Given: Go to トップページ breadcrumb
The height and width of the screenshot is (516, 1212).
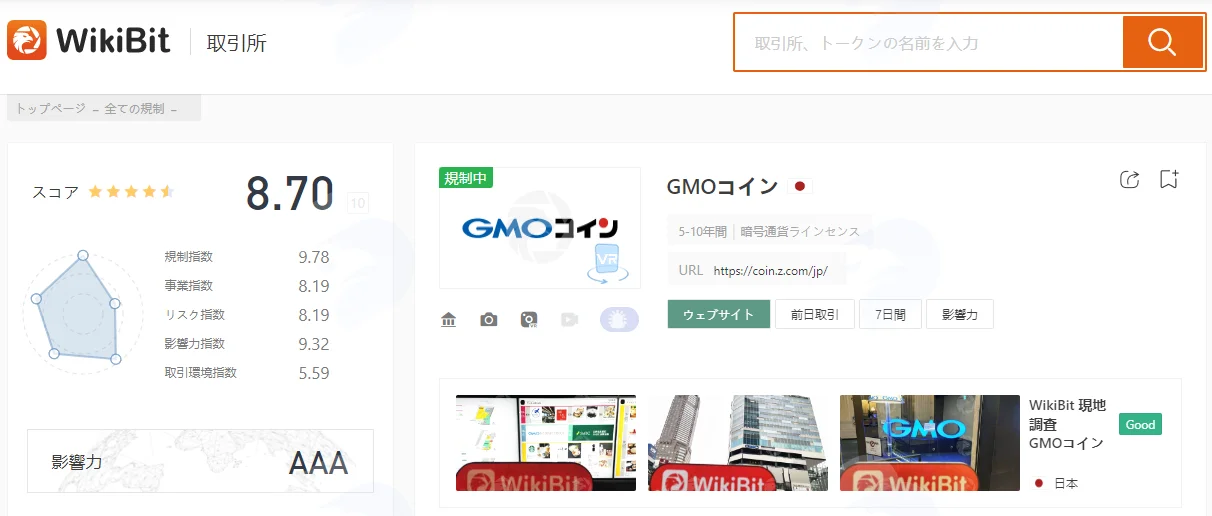Looking at the screenshot, I should coord(50,109).
